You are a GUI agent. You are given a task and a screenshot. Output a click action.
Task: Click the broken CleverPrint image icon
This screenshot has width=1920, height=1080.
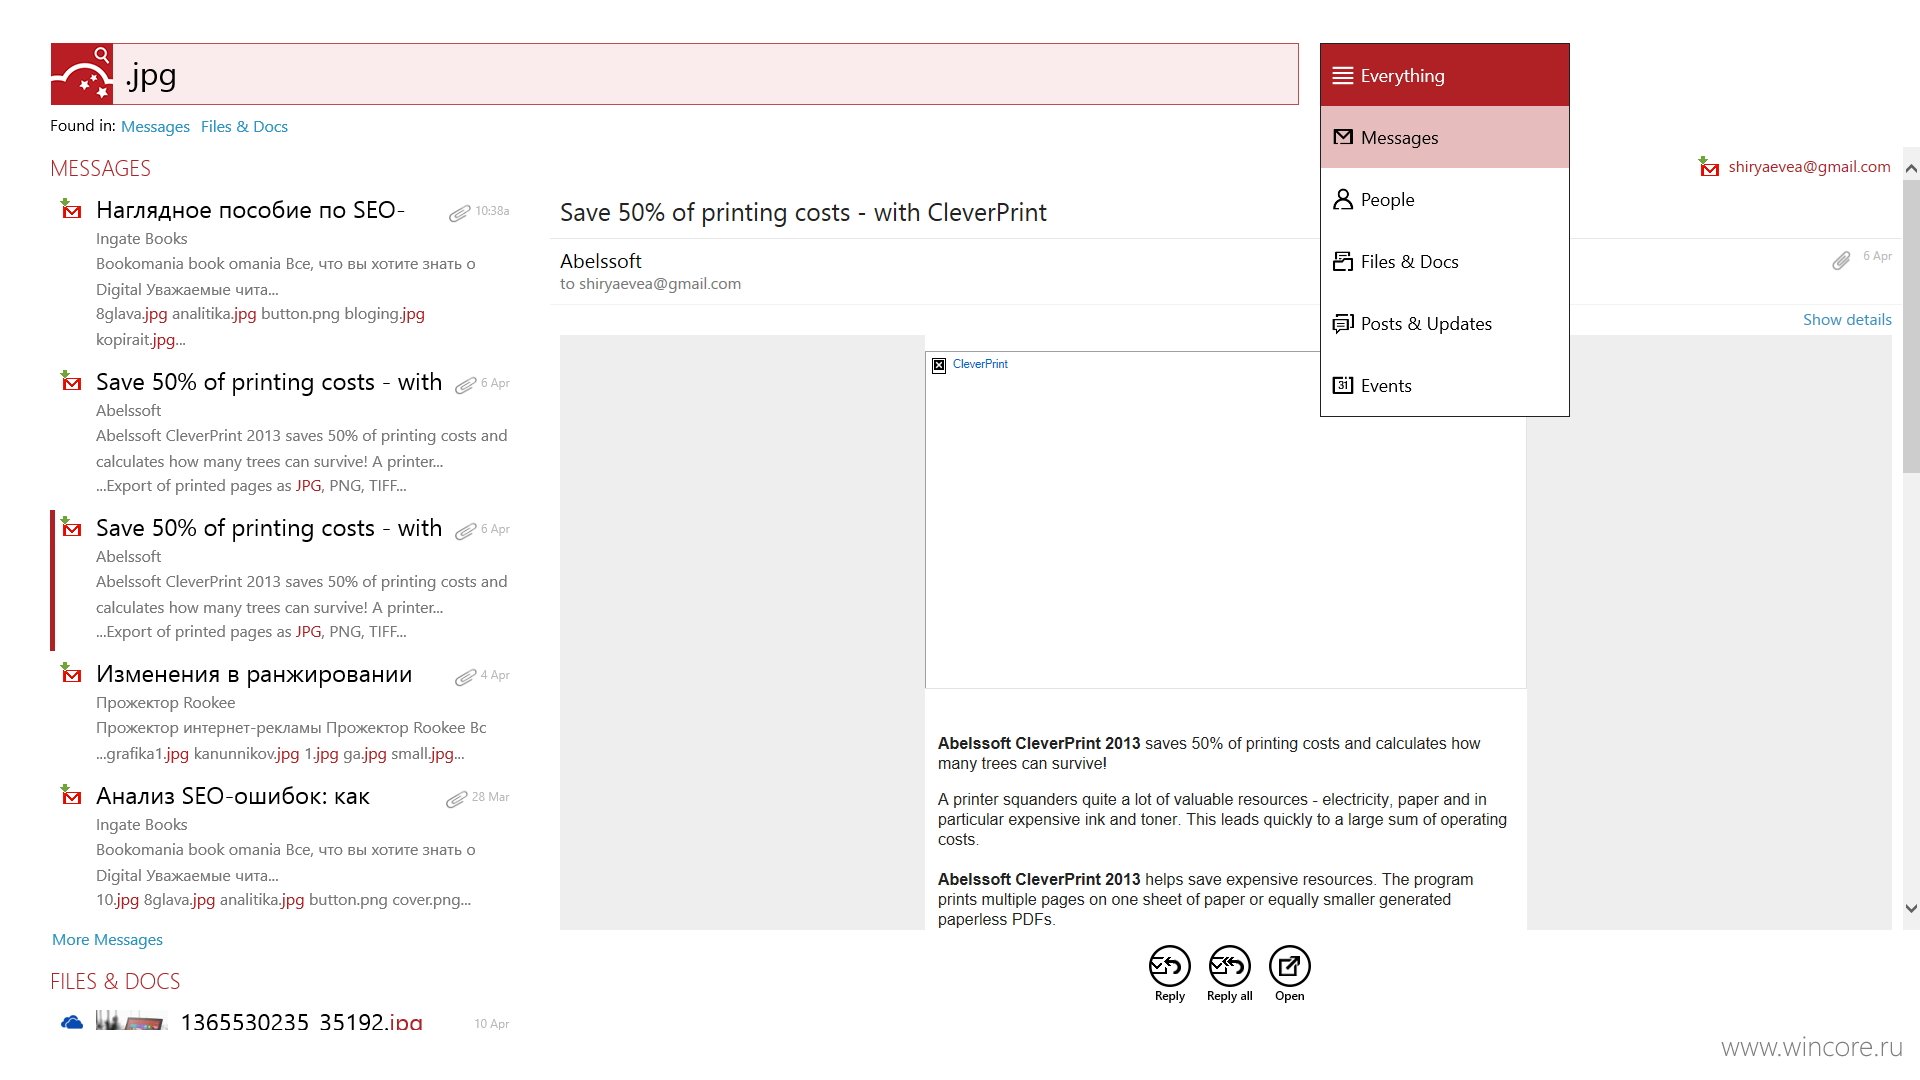[939, 365]
